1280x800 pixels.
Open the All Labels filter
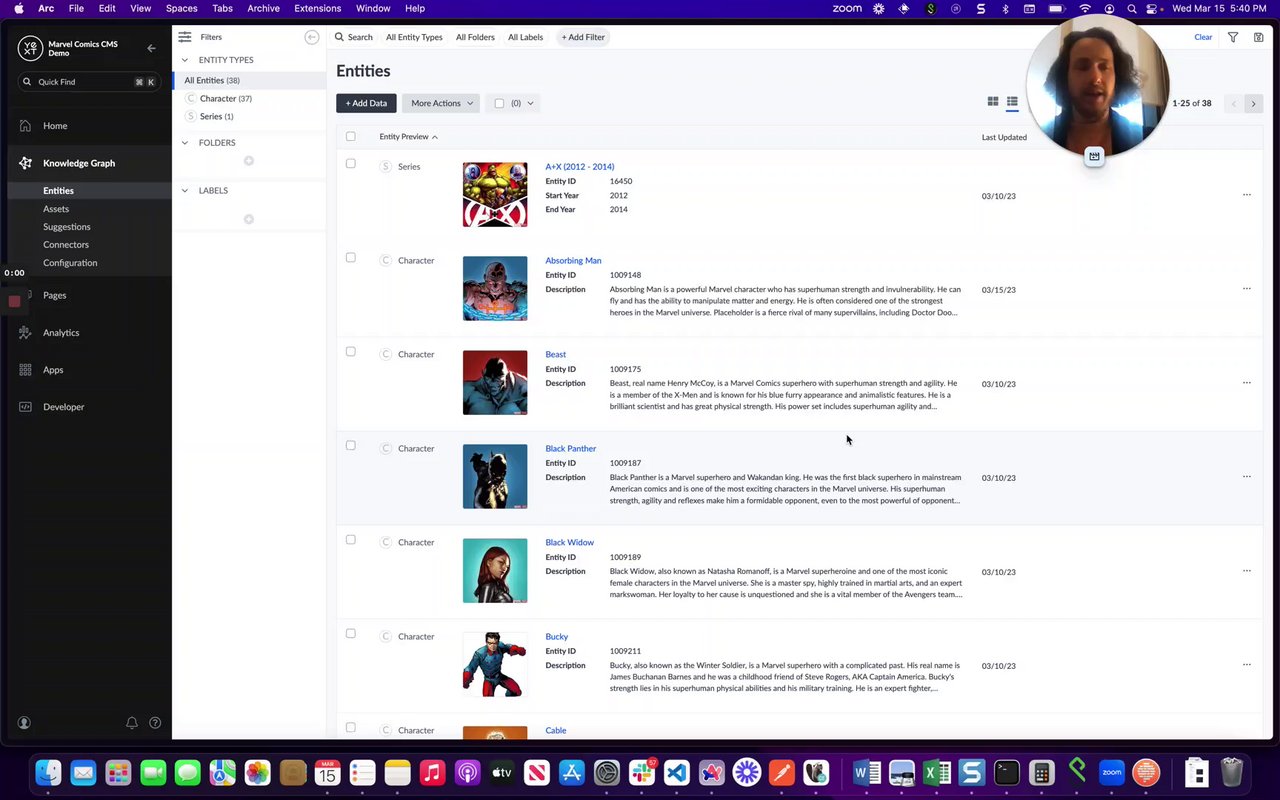coord(525,37)
